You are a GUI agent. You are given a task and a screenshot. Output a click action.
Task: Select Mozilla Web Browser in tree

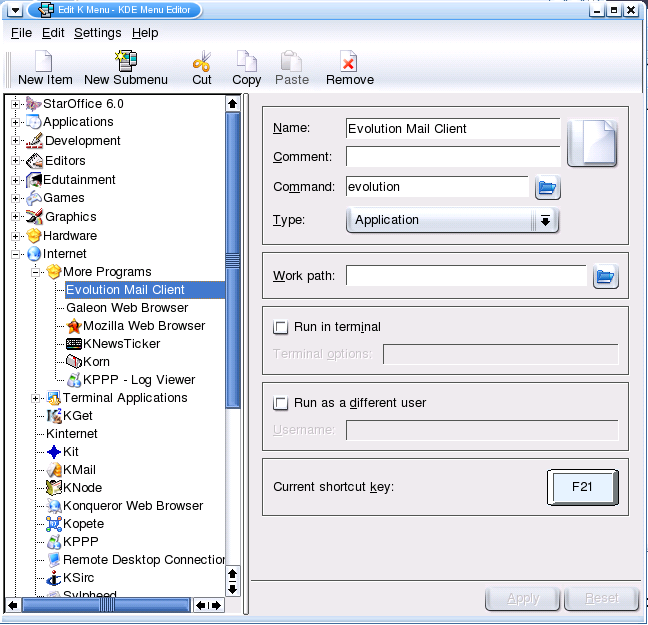click(x=143, y=326)
